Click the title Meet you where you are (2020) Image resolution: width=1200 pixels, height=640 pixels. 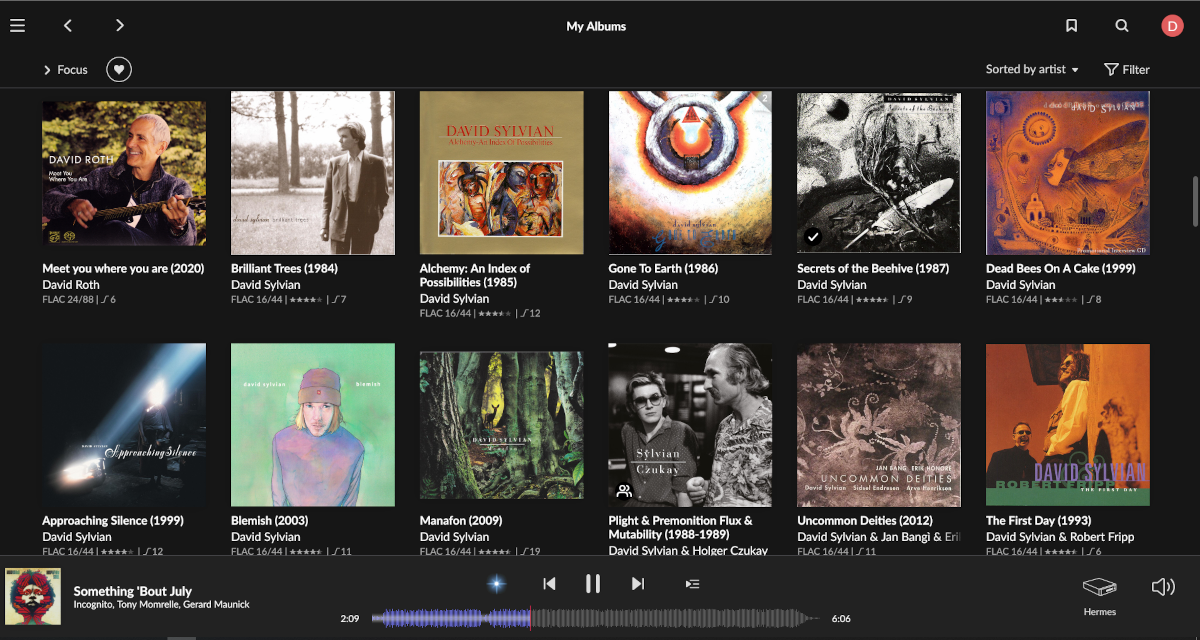click(x=123, y=269)
